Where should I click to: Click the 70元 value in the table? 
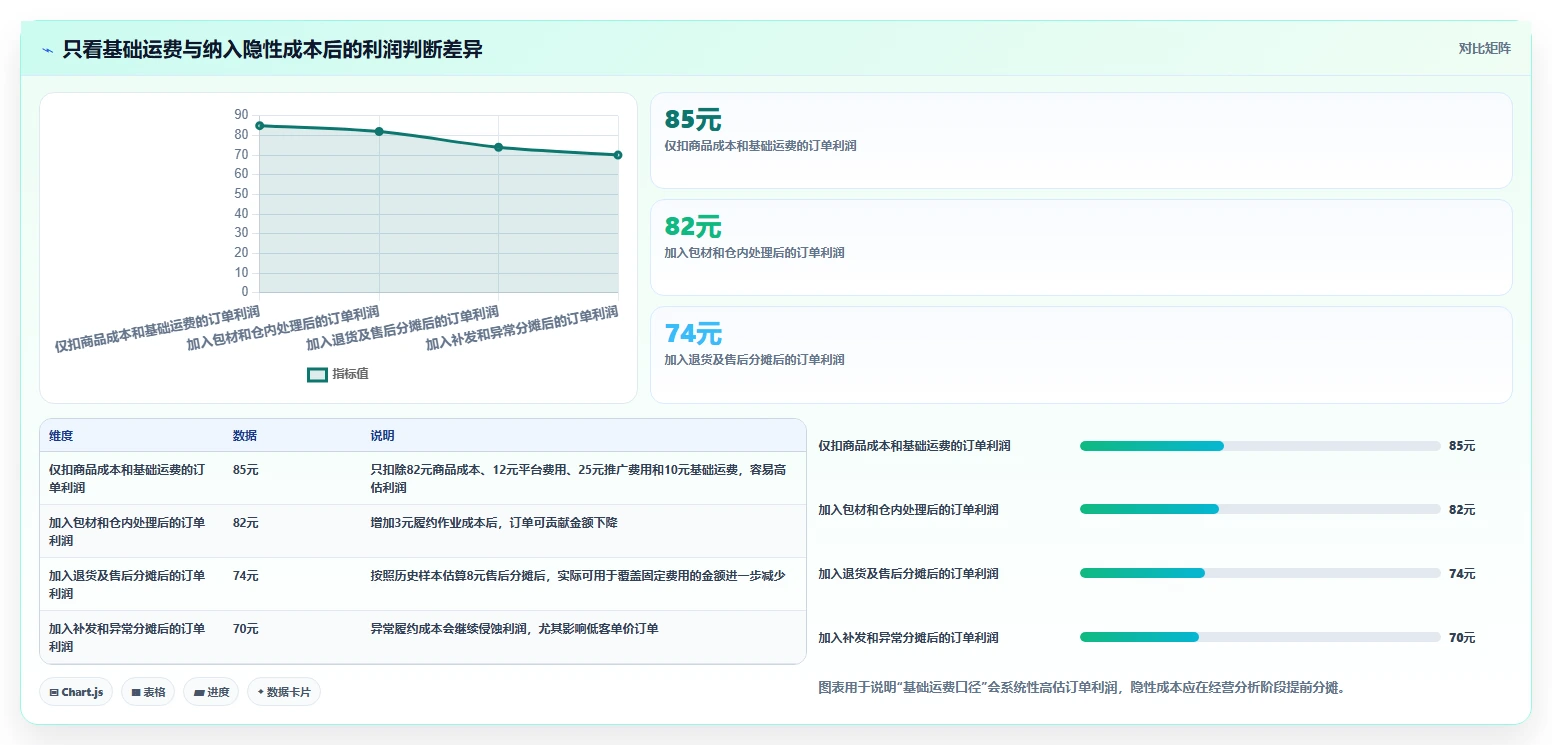coord(246,628)
